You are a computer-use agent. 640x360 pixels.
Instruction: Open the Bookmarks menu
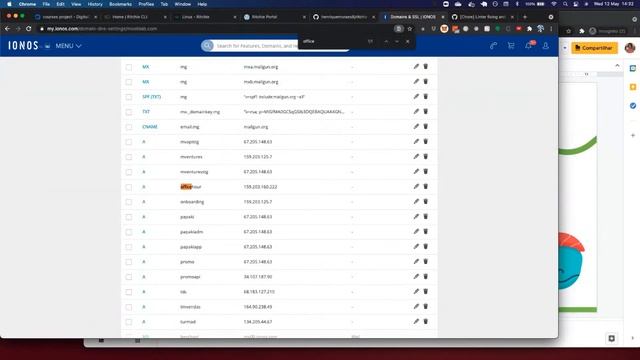coord(120,4)
